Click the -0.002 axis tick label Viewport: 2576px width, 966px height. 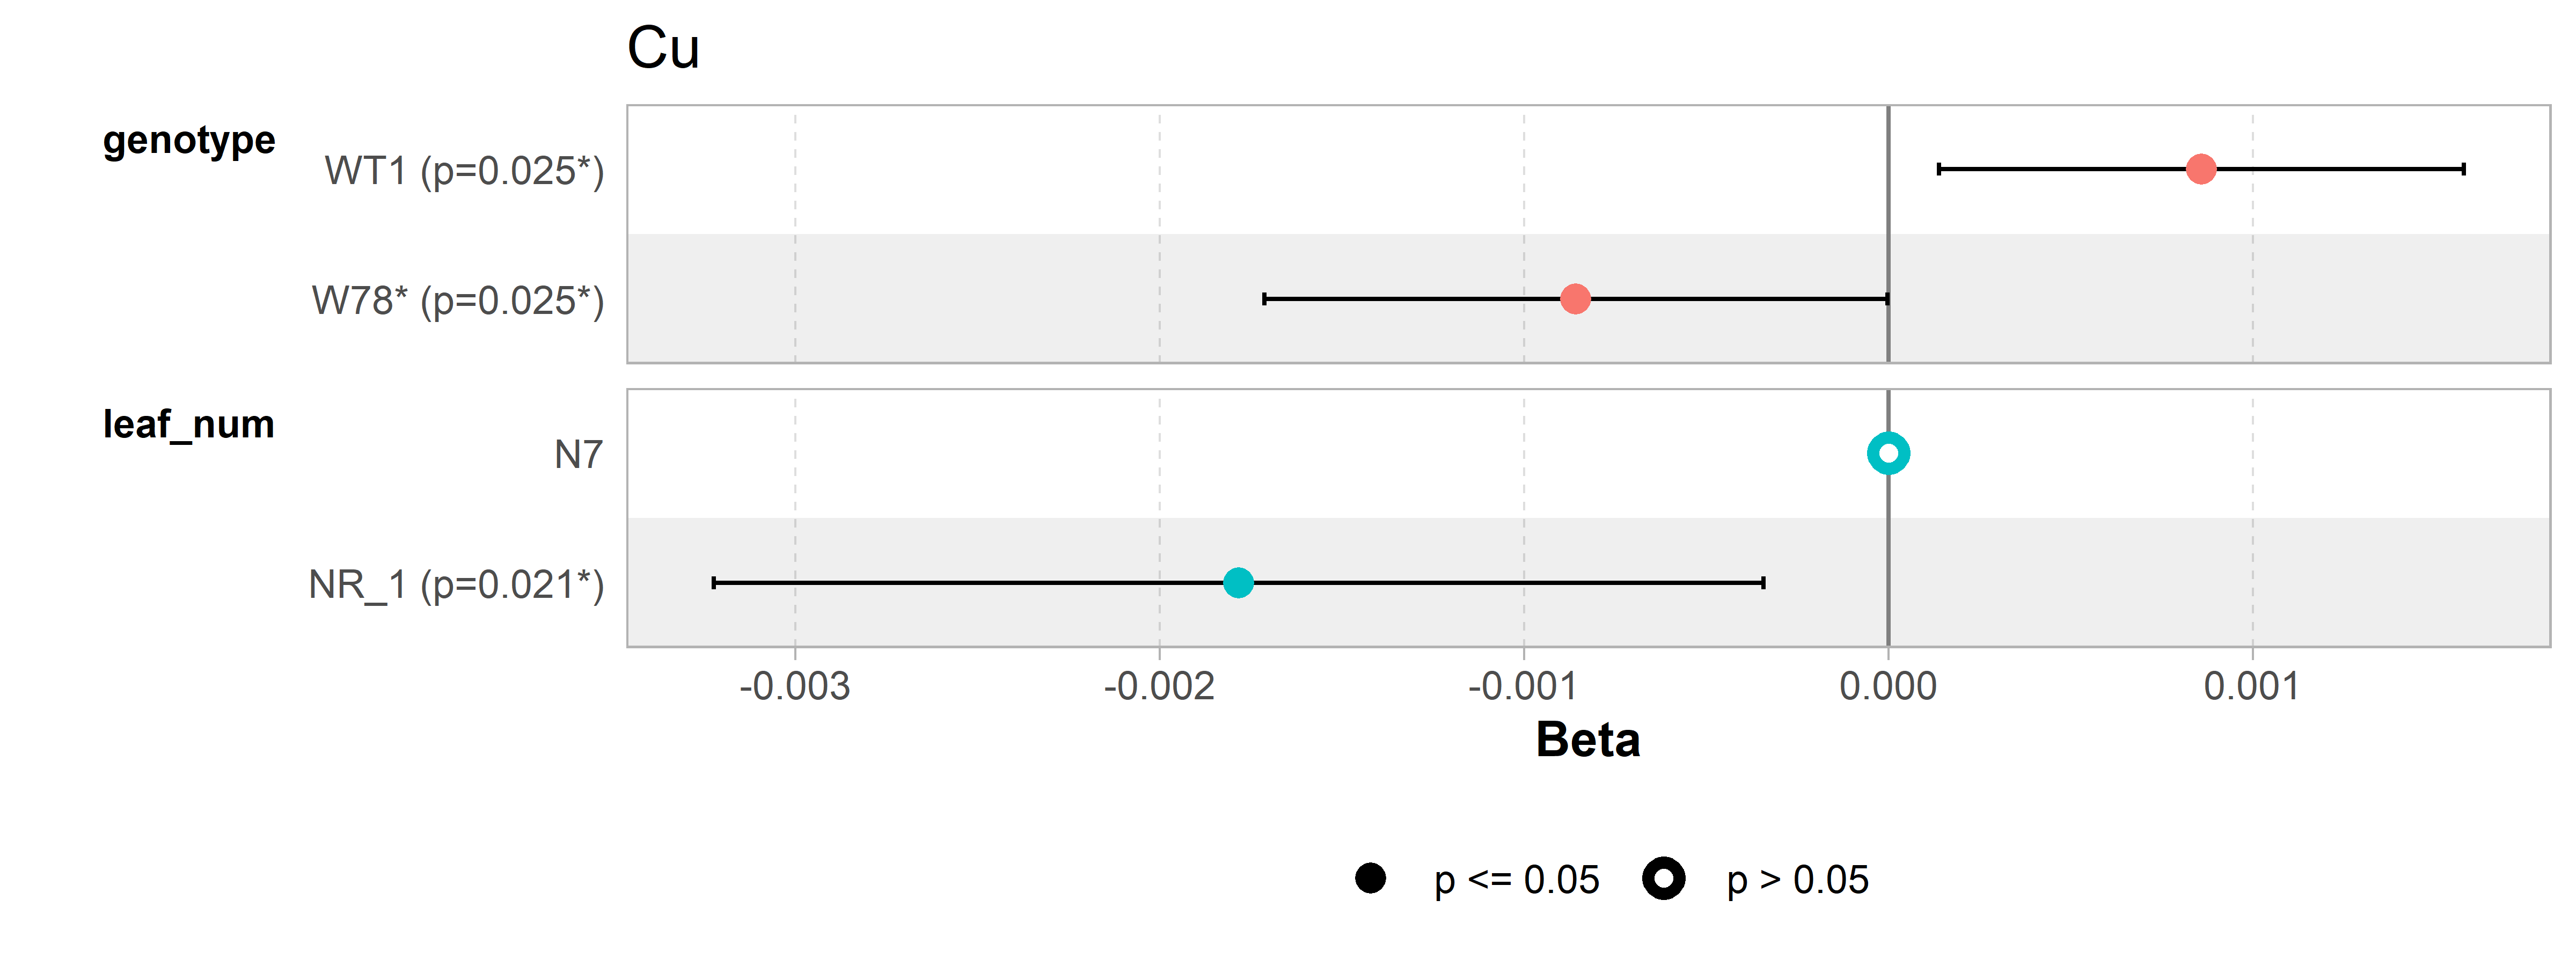(x=1159, y=687)
